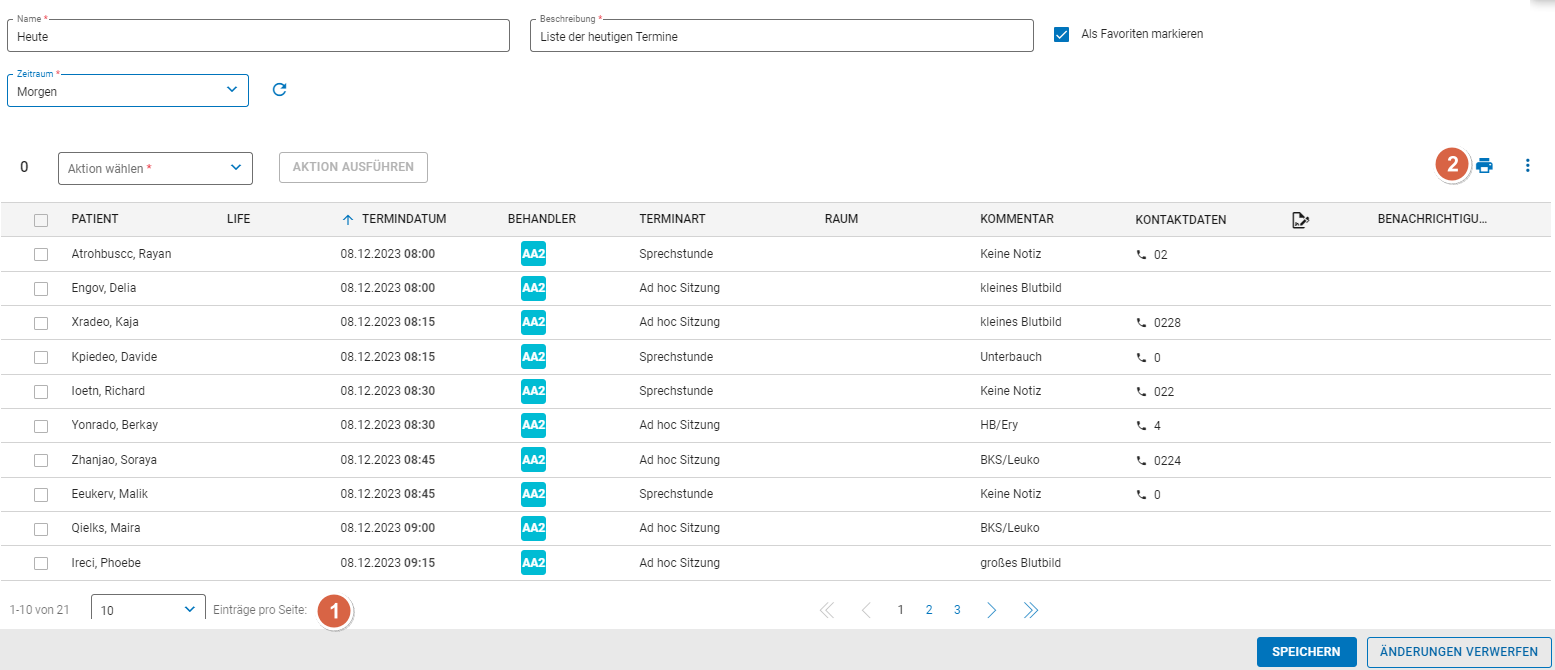Jump to the last page of results
The image size is (1555, 670).
(x=1030, y=610)
